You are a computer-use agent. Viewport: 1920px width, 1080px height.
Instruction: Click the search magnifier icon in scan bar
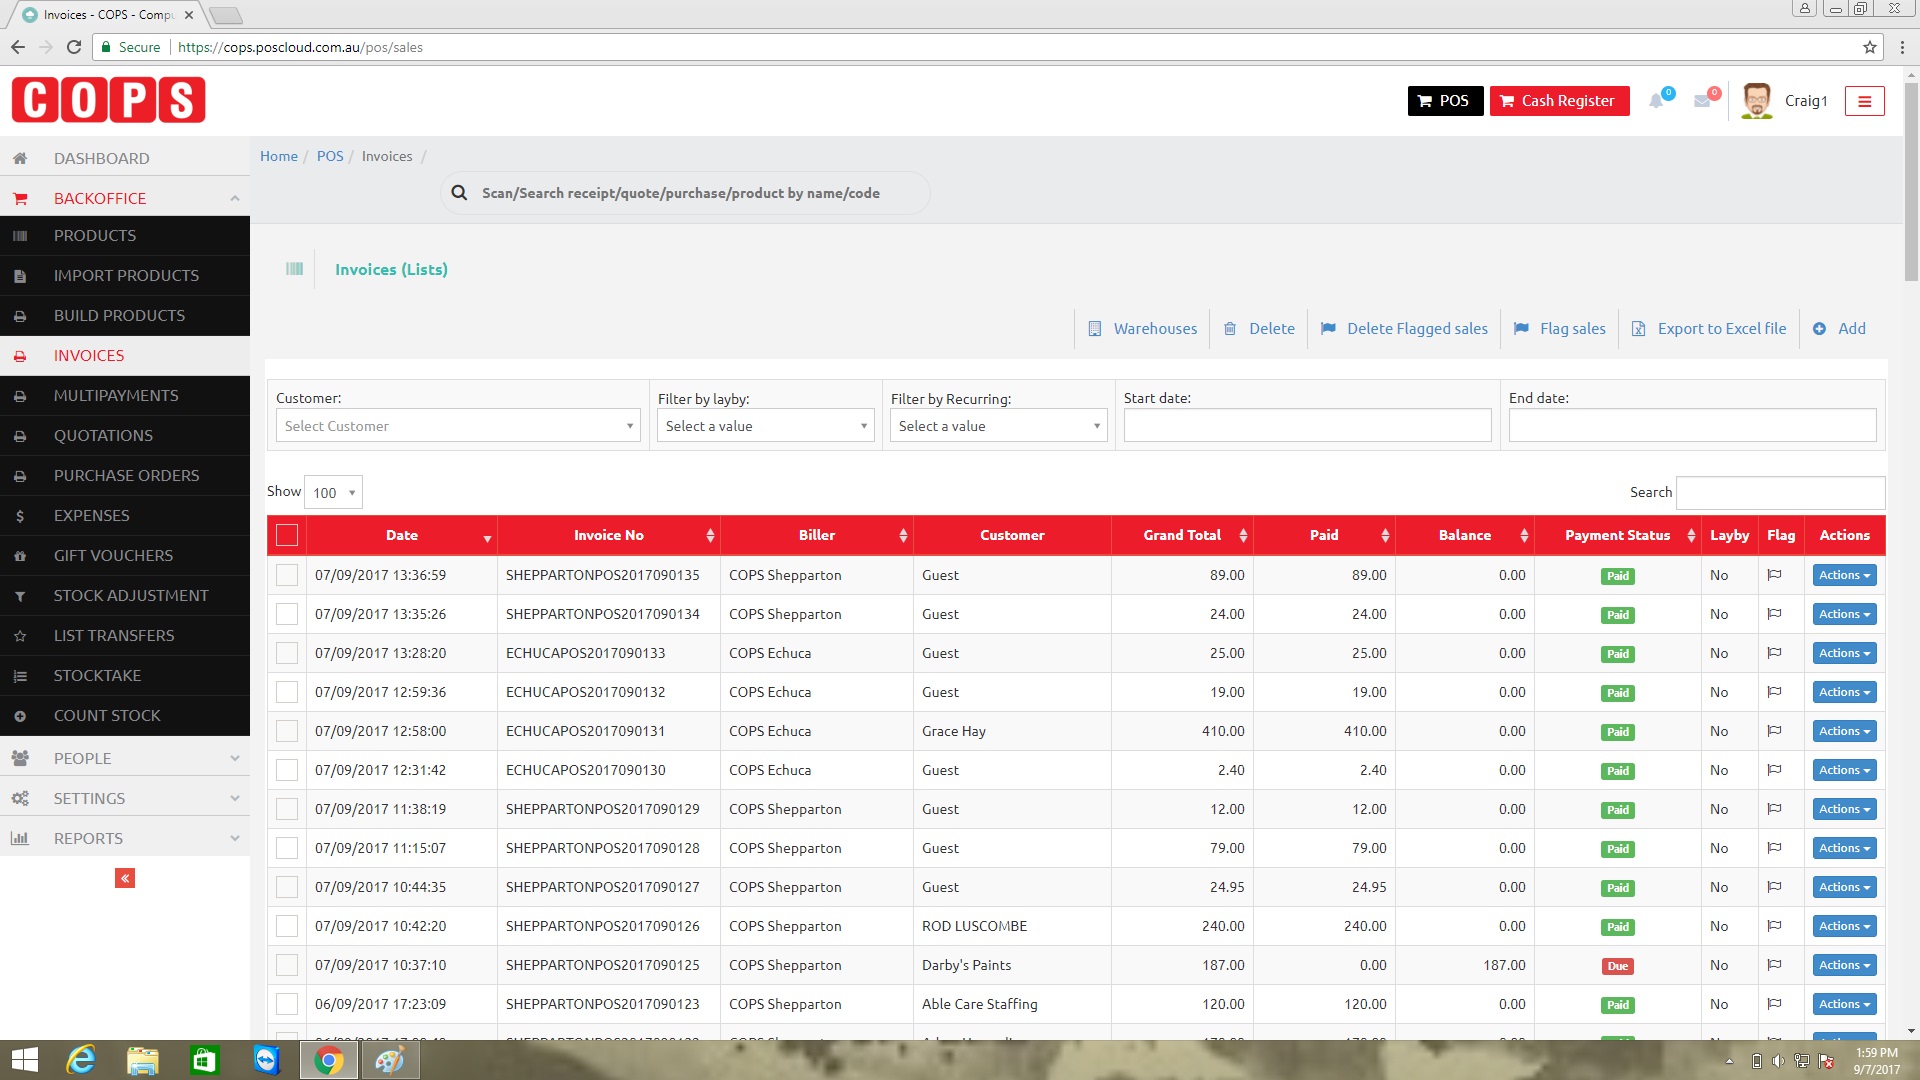tap(459, 193)
